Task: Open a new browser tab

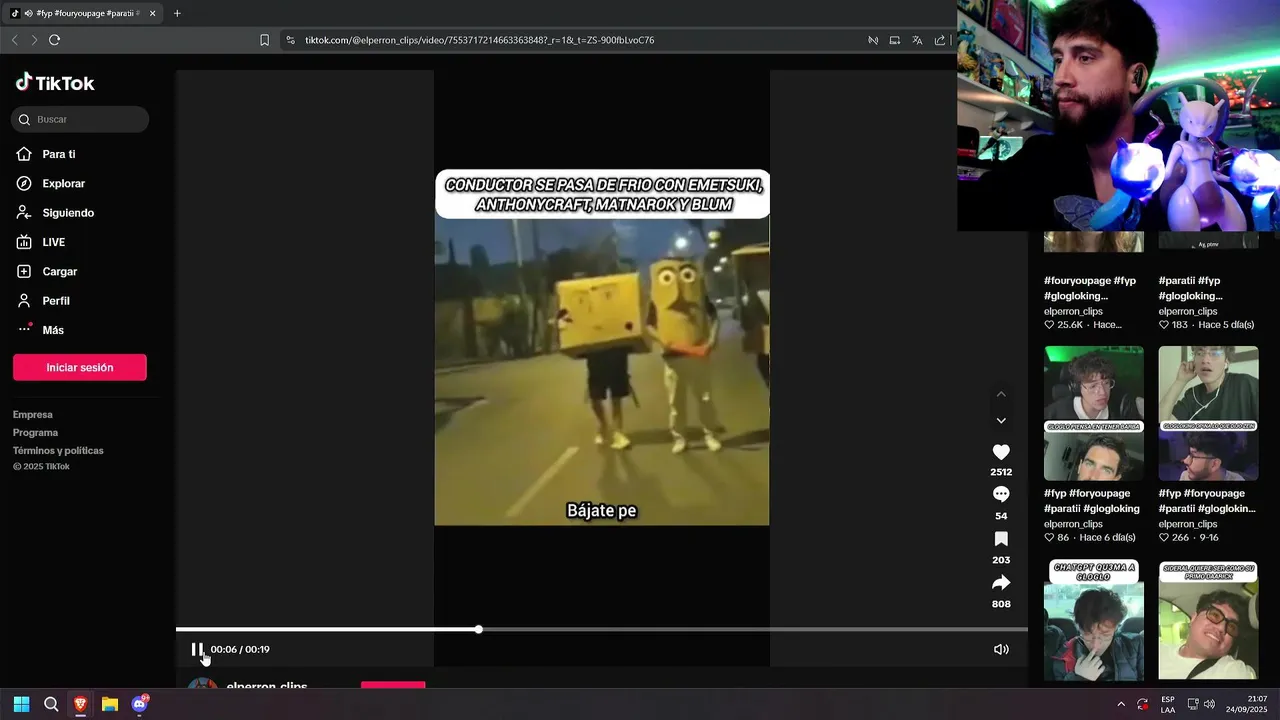Action: (177, 13)
